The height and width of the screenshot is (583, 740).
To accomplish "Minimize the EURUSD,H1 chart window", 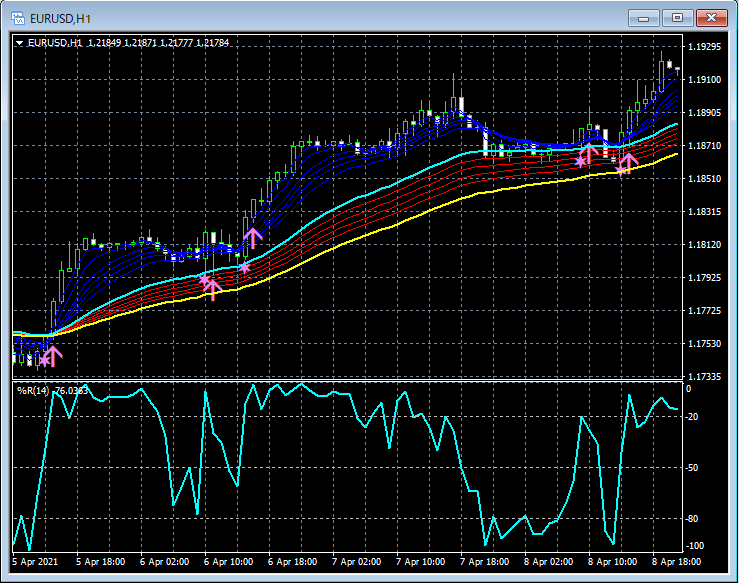I will click(x=644, y=17).
